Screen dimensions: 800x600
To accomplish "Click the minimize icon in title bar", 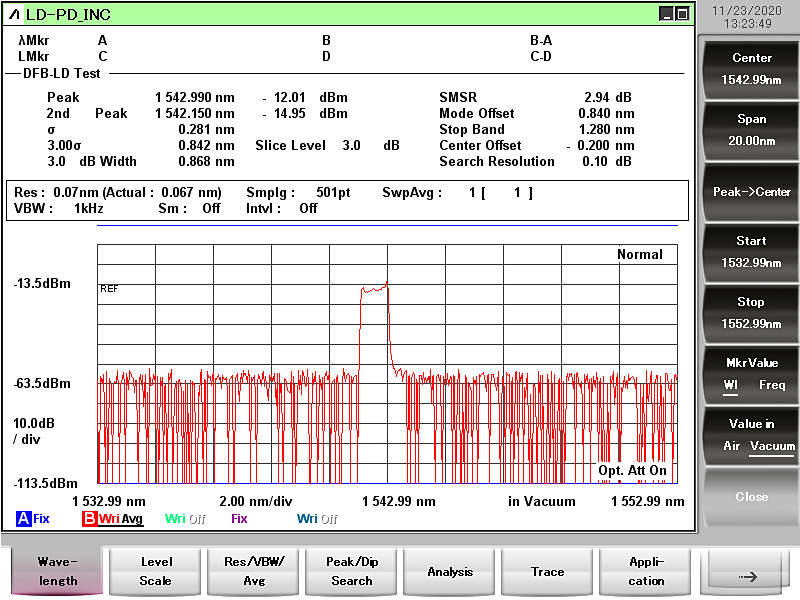I will coord(666,14).
